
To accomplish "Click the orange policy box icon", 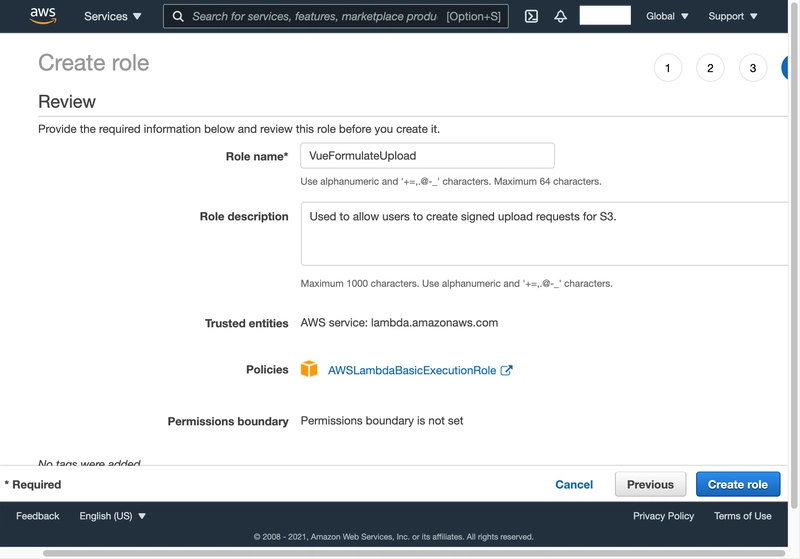I will pos(309,369).
